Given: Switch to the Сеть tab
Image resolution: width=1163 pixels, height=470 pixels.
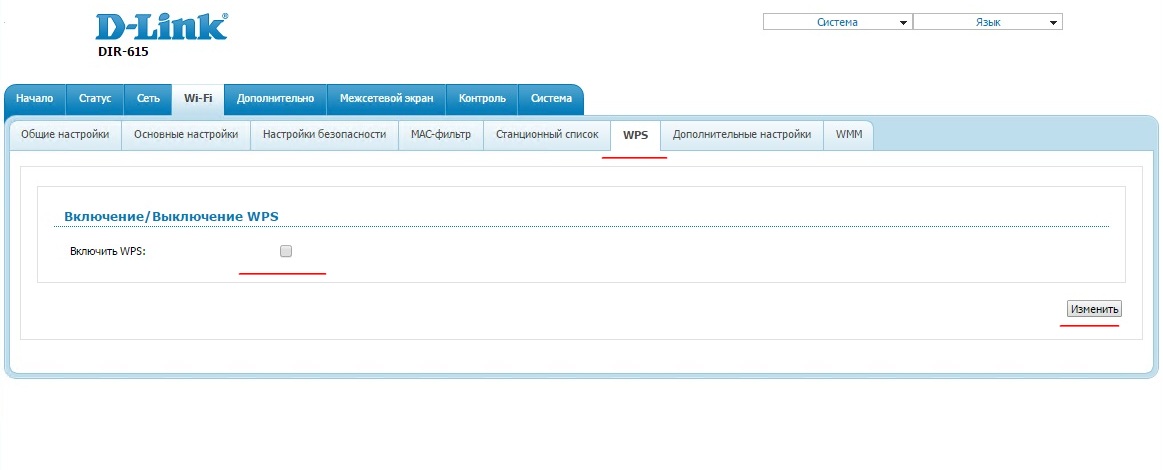Looking at the screenshot, I should click(148, 99).
